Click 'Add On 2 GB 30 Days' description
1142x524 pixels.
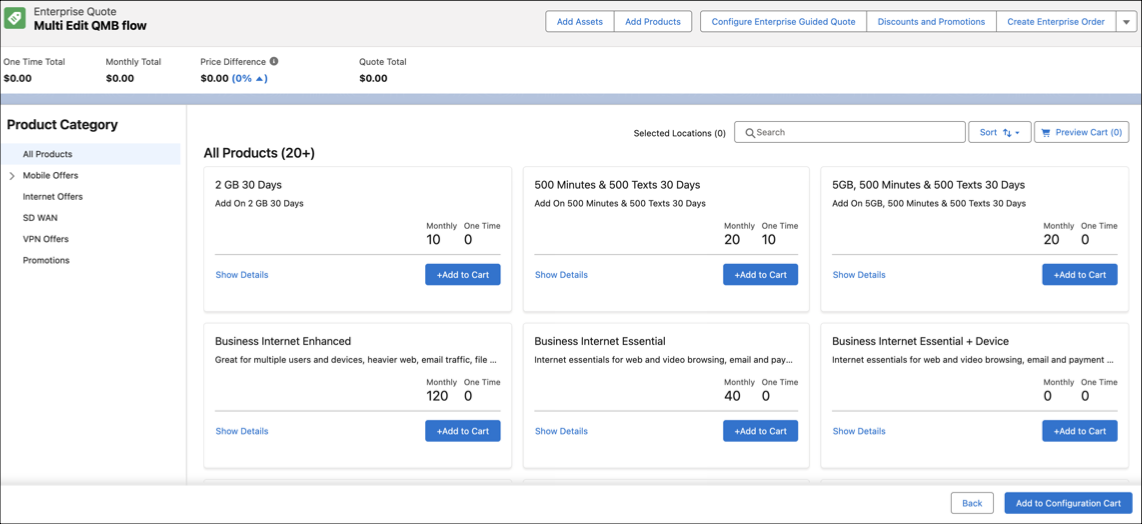(x=259, y=203)
